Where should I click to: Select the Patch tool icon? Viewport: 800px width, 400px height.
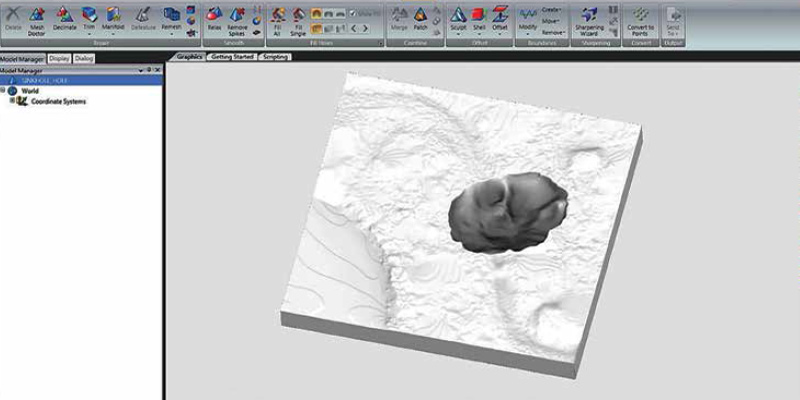coord(420,18)
